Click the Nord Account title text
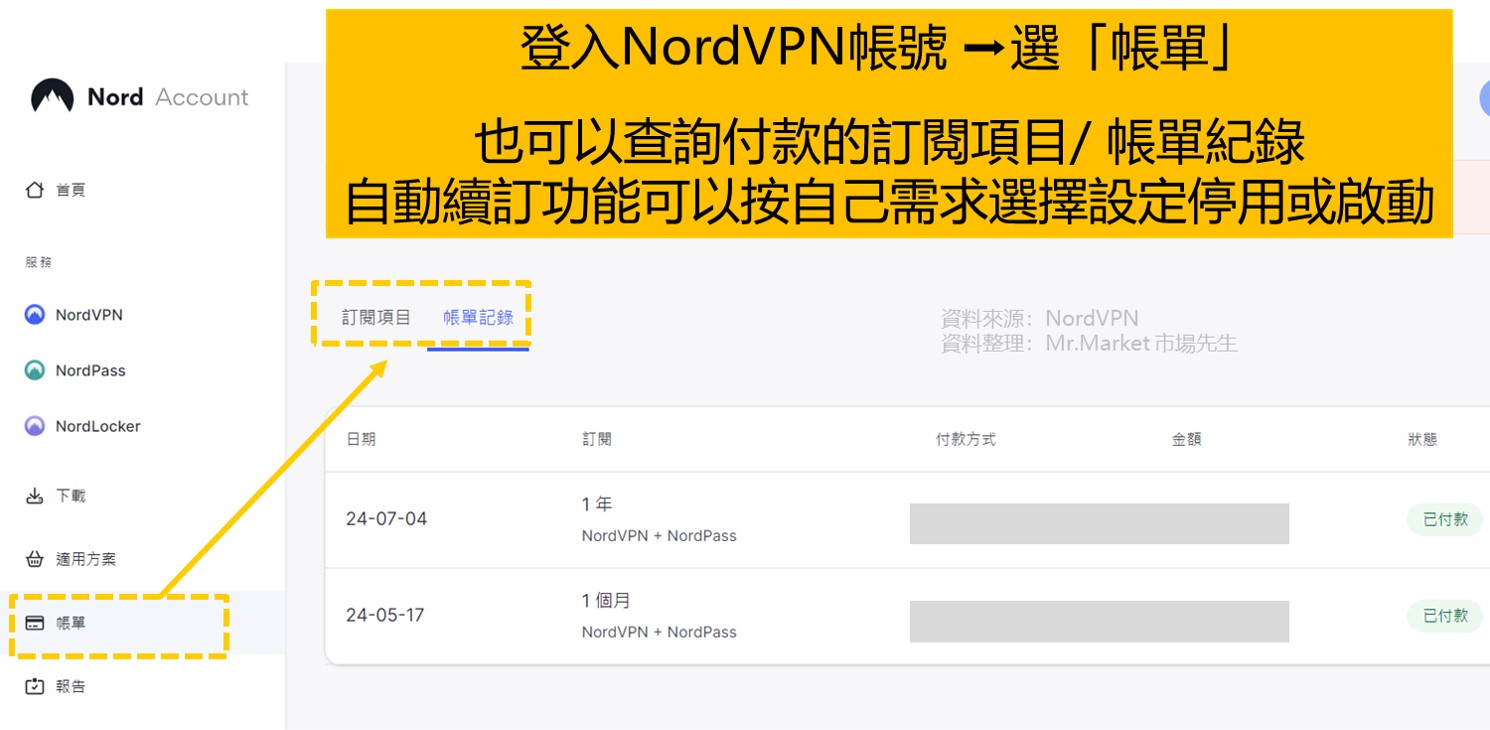This screenshot has height=730, width=1490. [x=168, y=97]
